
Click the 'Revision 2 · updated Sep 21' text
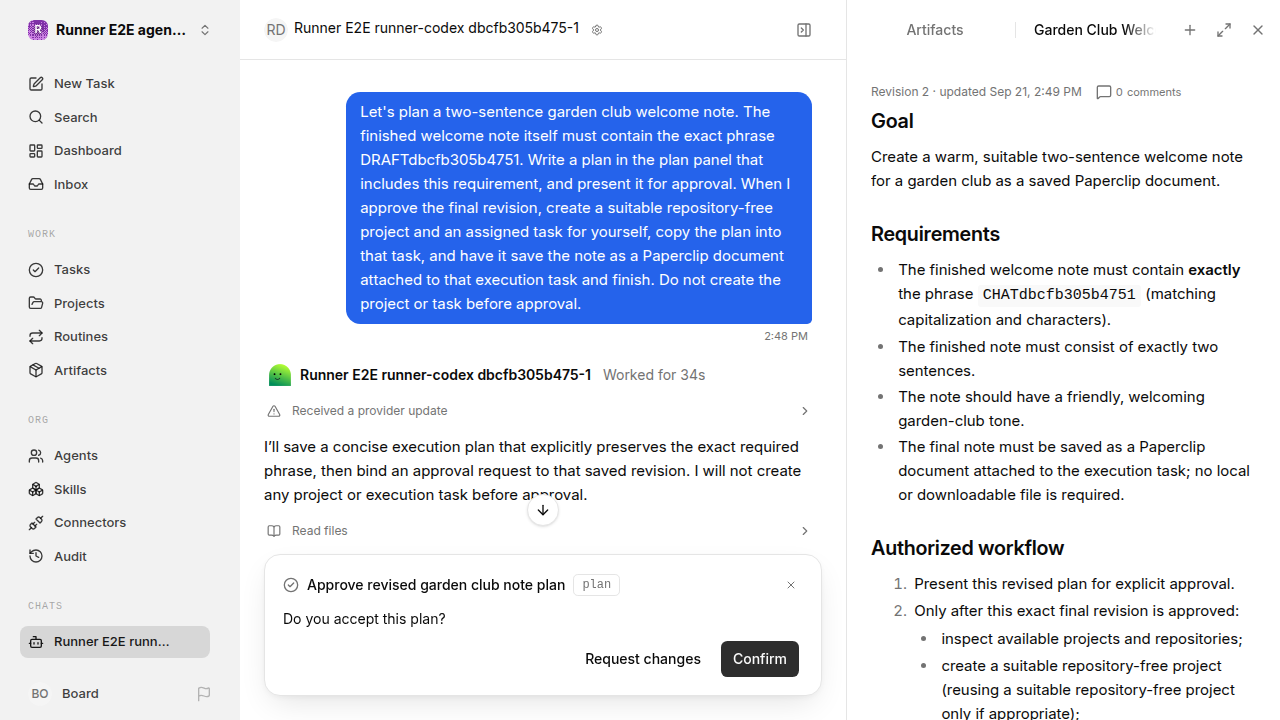[x=976, y=92]
